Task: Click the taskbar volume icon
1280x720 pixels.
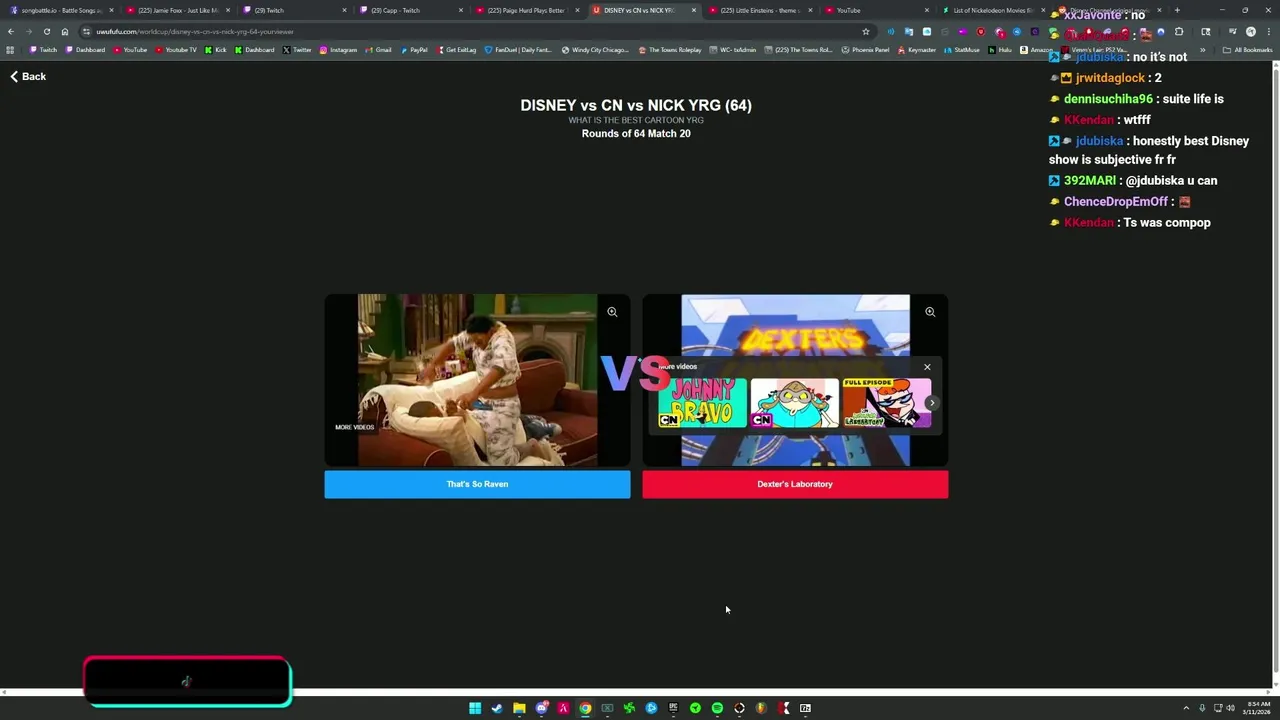Action: point(1230,708)
